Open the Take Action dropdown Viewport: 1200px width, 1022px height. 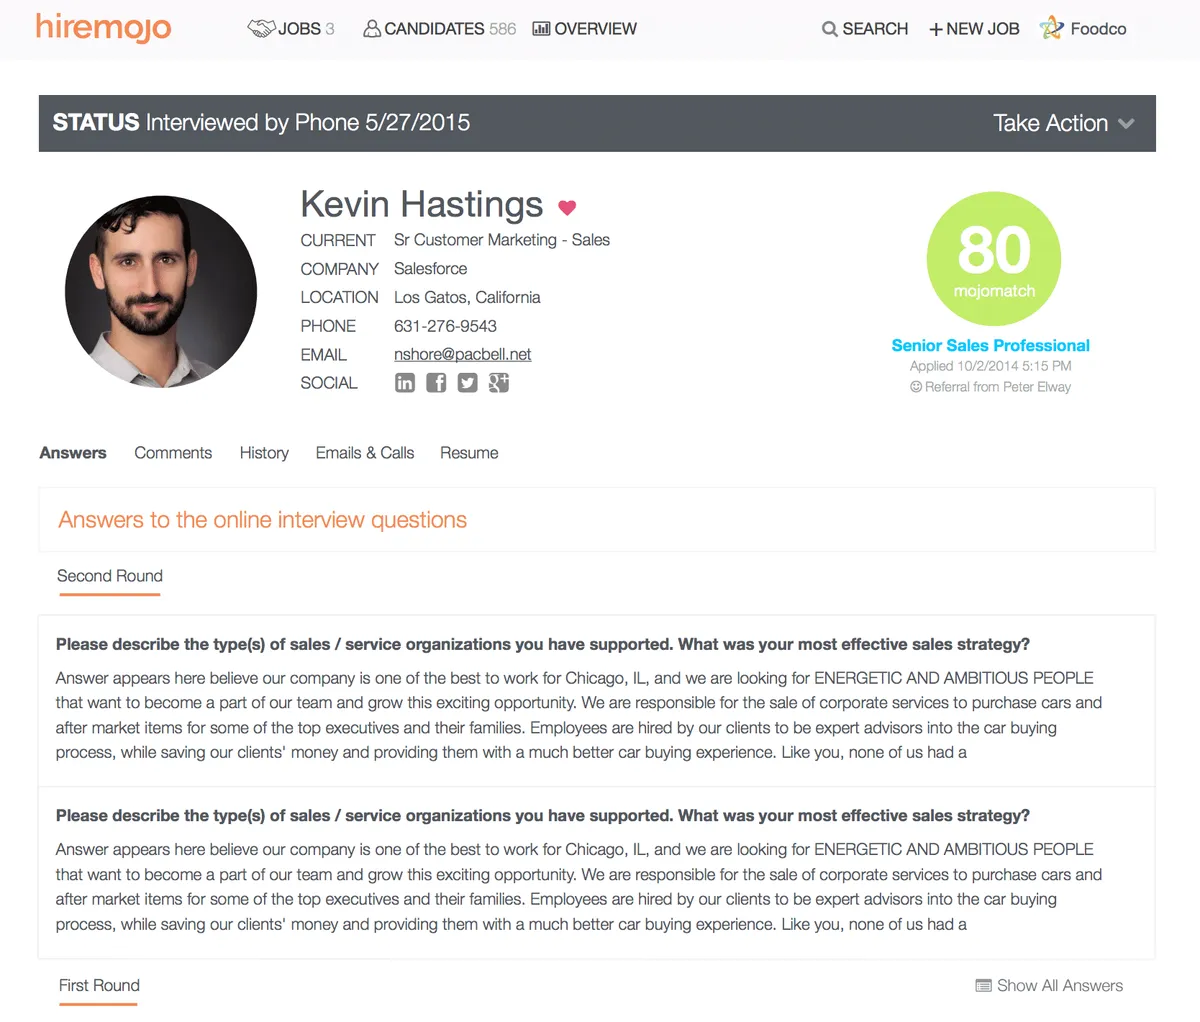[x=1063, y=123]
